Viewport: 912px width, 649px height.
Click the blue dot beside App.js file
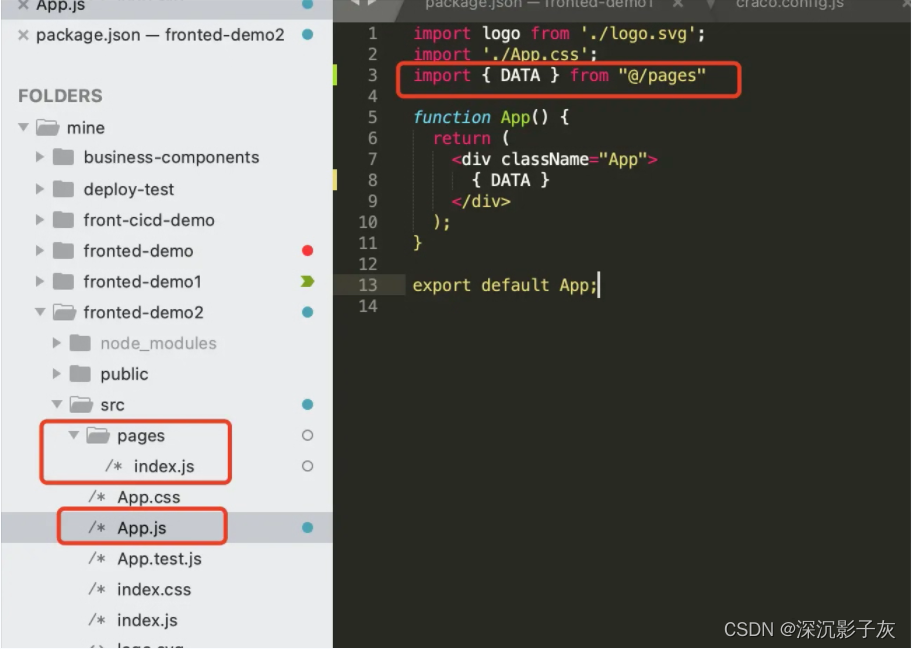(x=308, y=527)
